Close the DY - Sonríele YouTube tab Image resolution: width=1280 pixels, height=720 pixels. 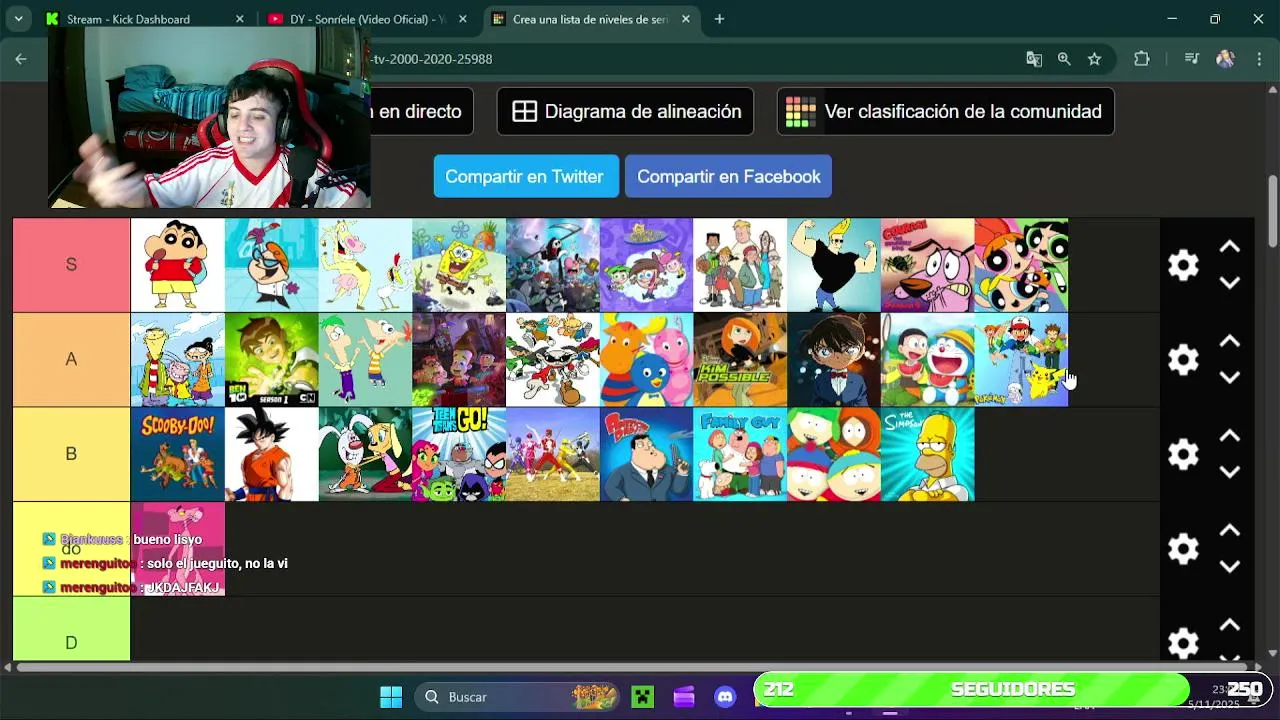(463, 19)
